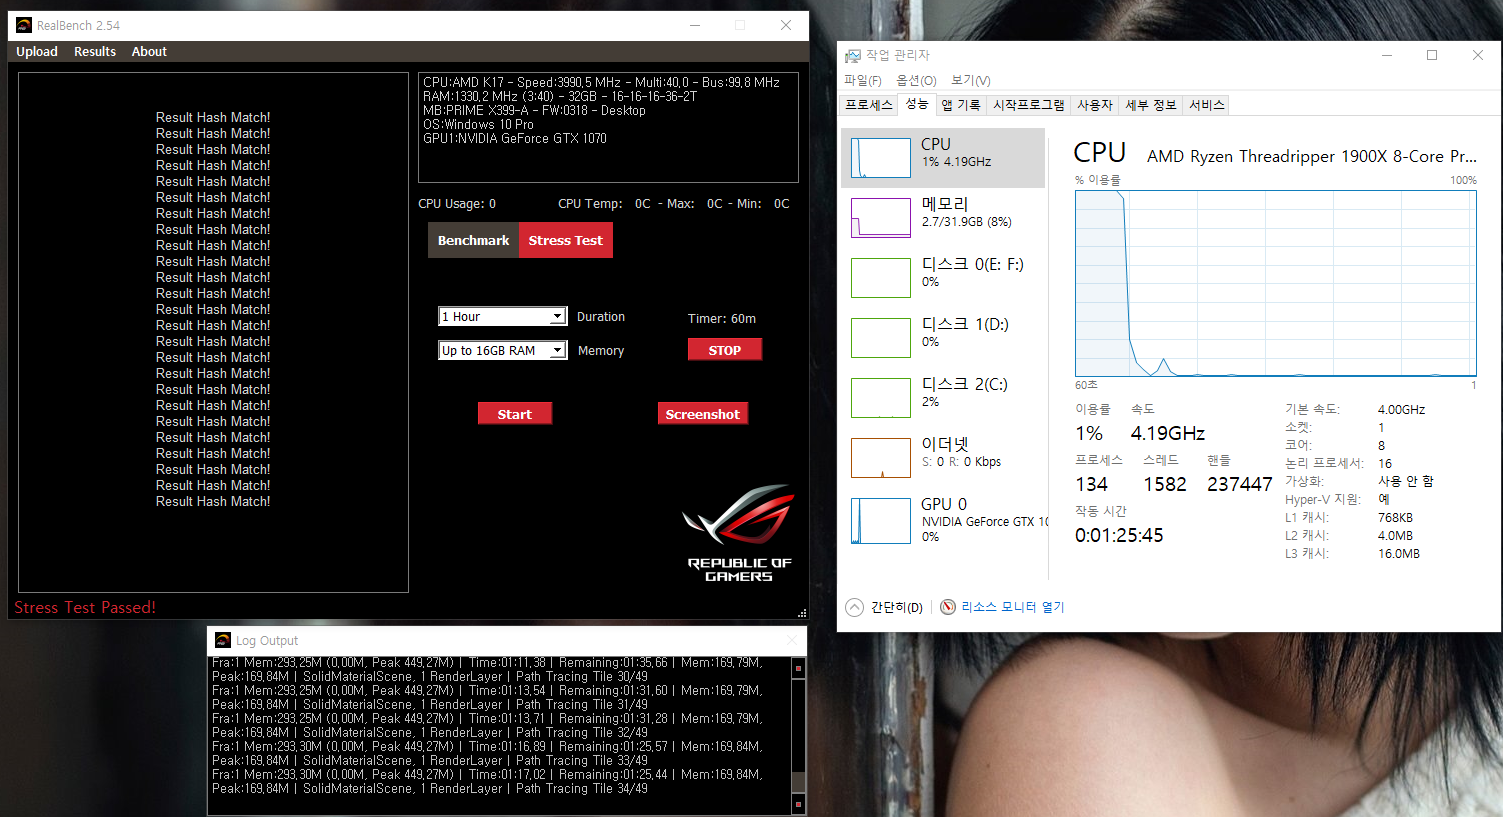Select the 성능 tab in Task Manager
The height and width of the screenshot is (817, 1503).
tap(917, 104)
